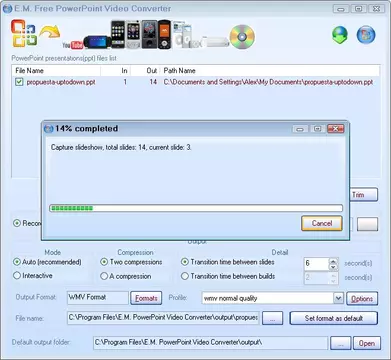Screen dimensions: 391x360
Task: Expand the wmv normal quality profile dropdown
Action: point(338,298)
